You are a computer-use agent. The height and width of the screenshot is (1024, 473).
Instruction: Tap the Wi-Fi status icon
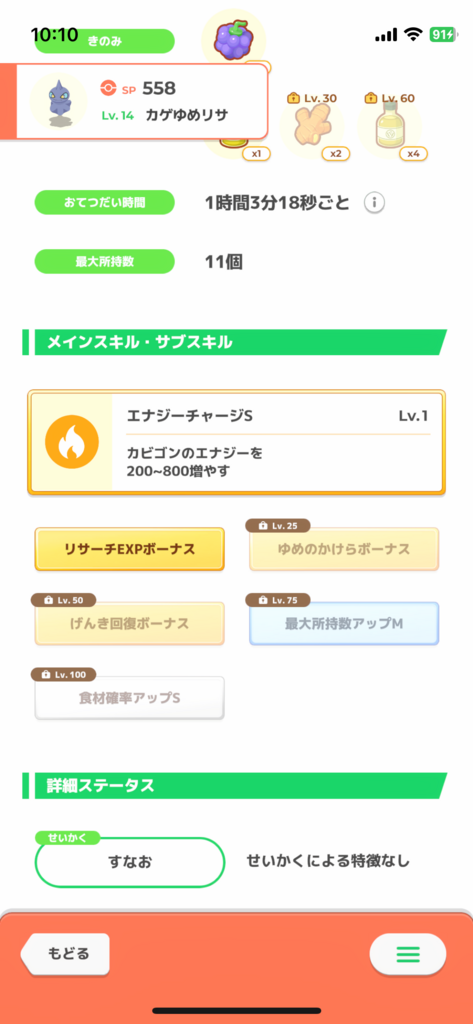pyautogui.click(x=413, y=36)
